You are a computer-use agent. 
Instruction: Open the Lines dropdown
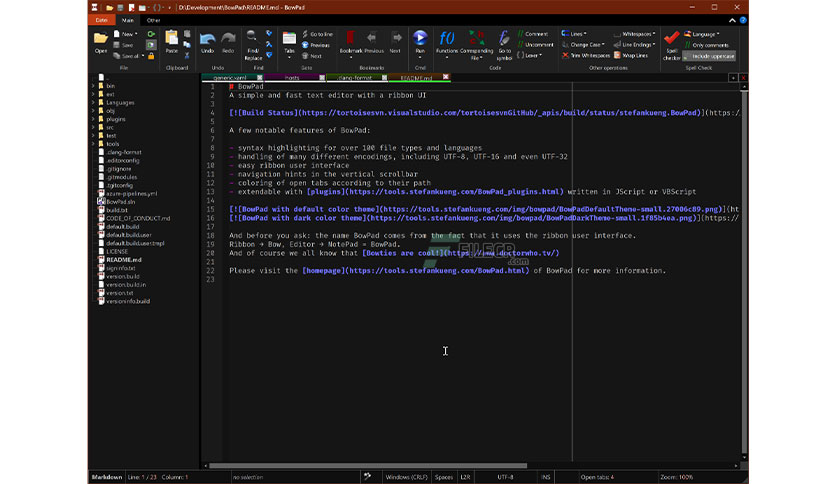[x=574, y=34]
